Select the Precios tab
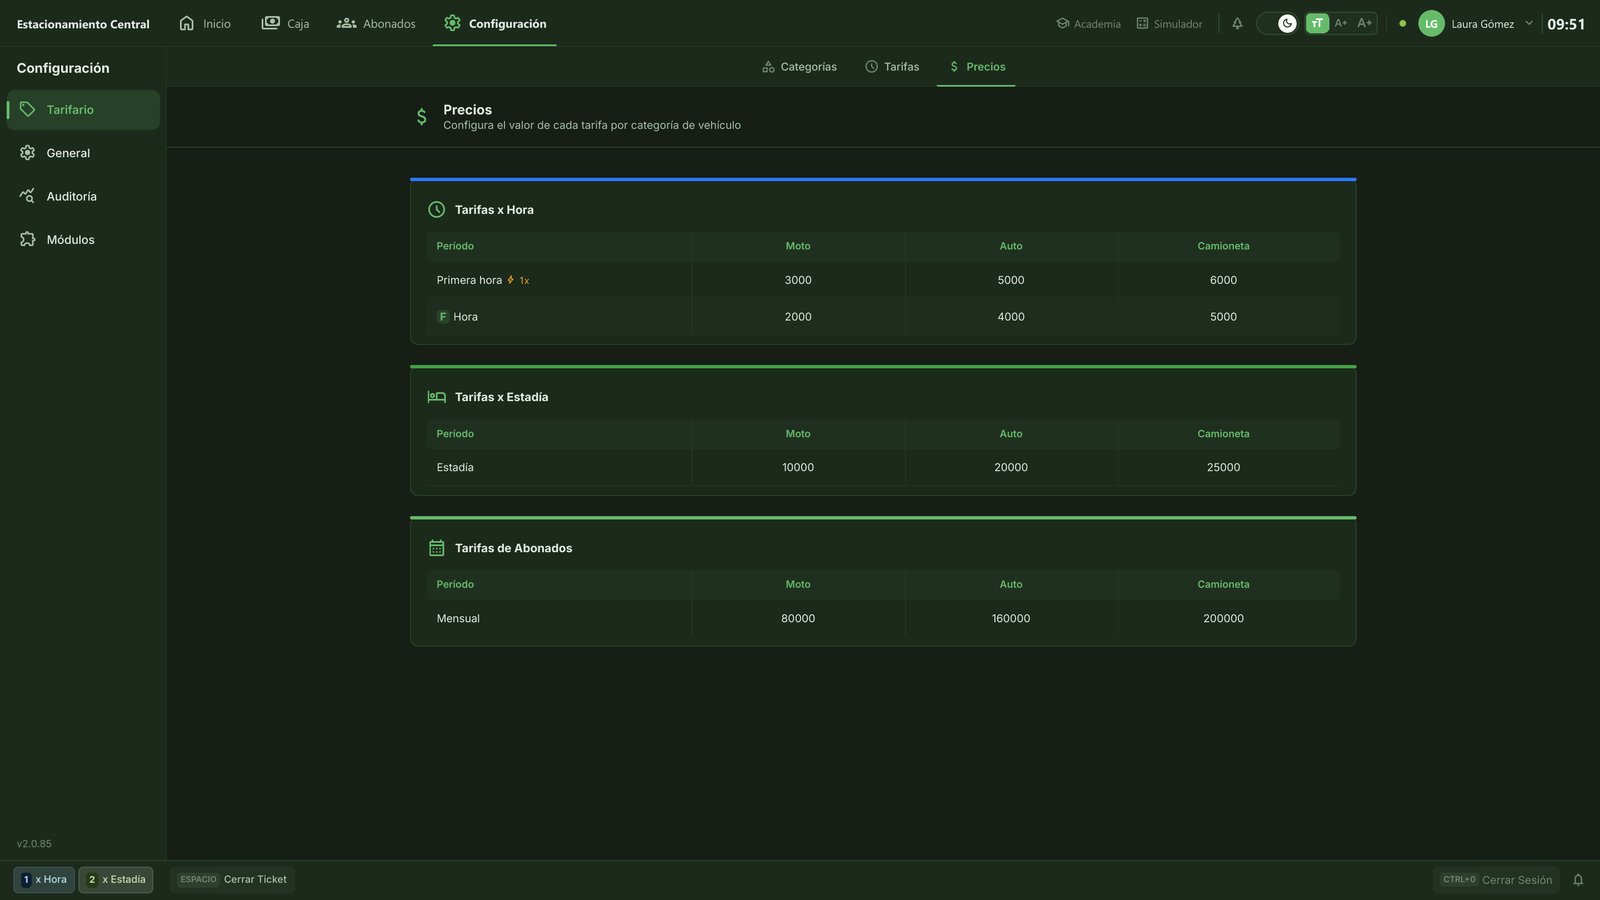Screen dimensions: 1600x900 [976, 67]
